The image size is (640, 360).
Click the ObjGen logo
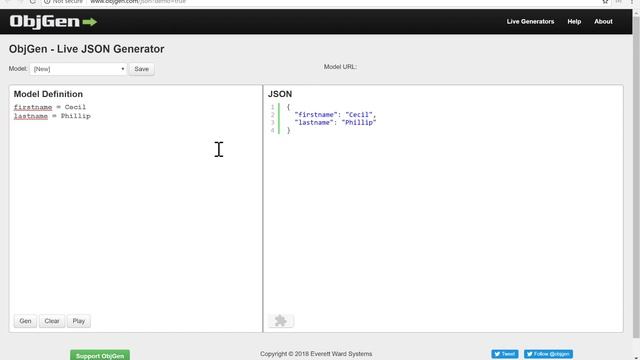pos(53,22)
